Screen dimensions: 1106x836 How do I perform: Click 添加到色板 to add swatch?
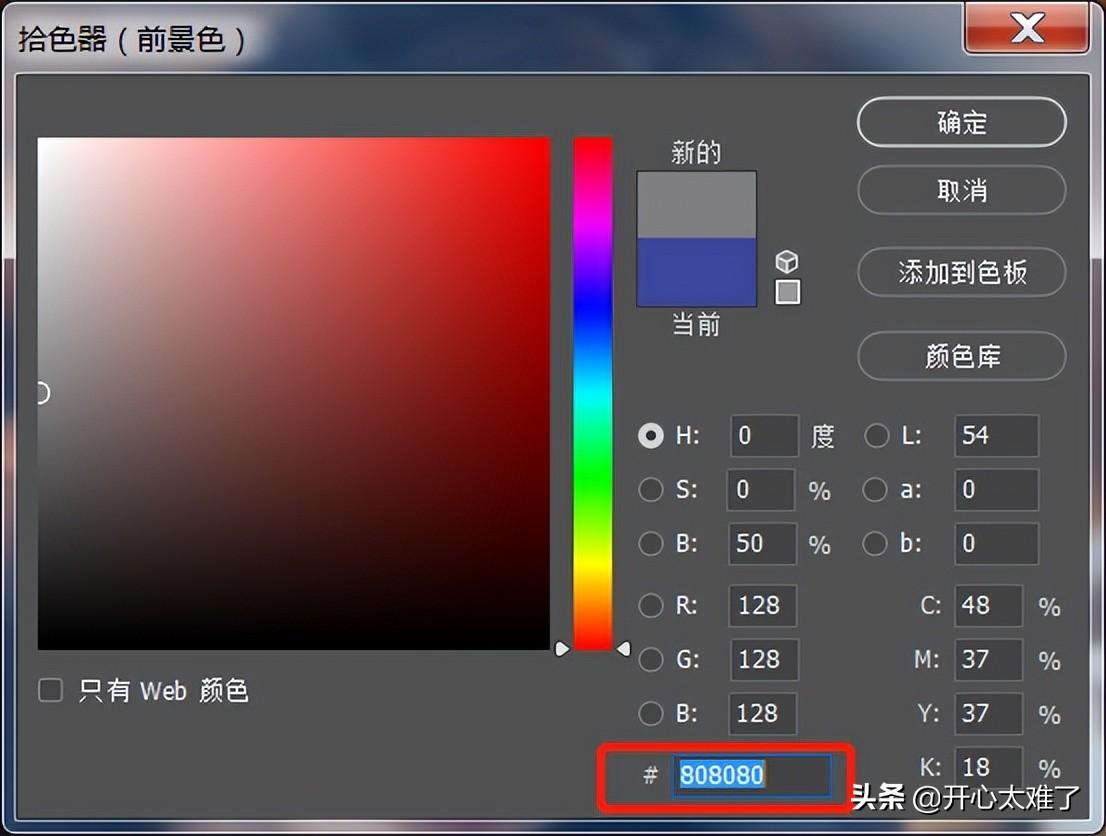point(961,272)
